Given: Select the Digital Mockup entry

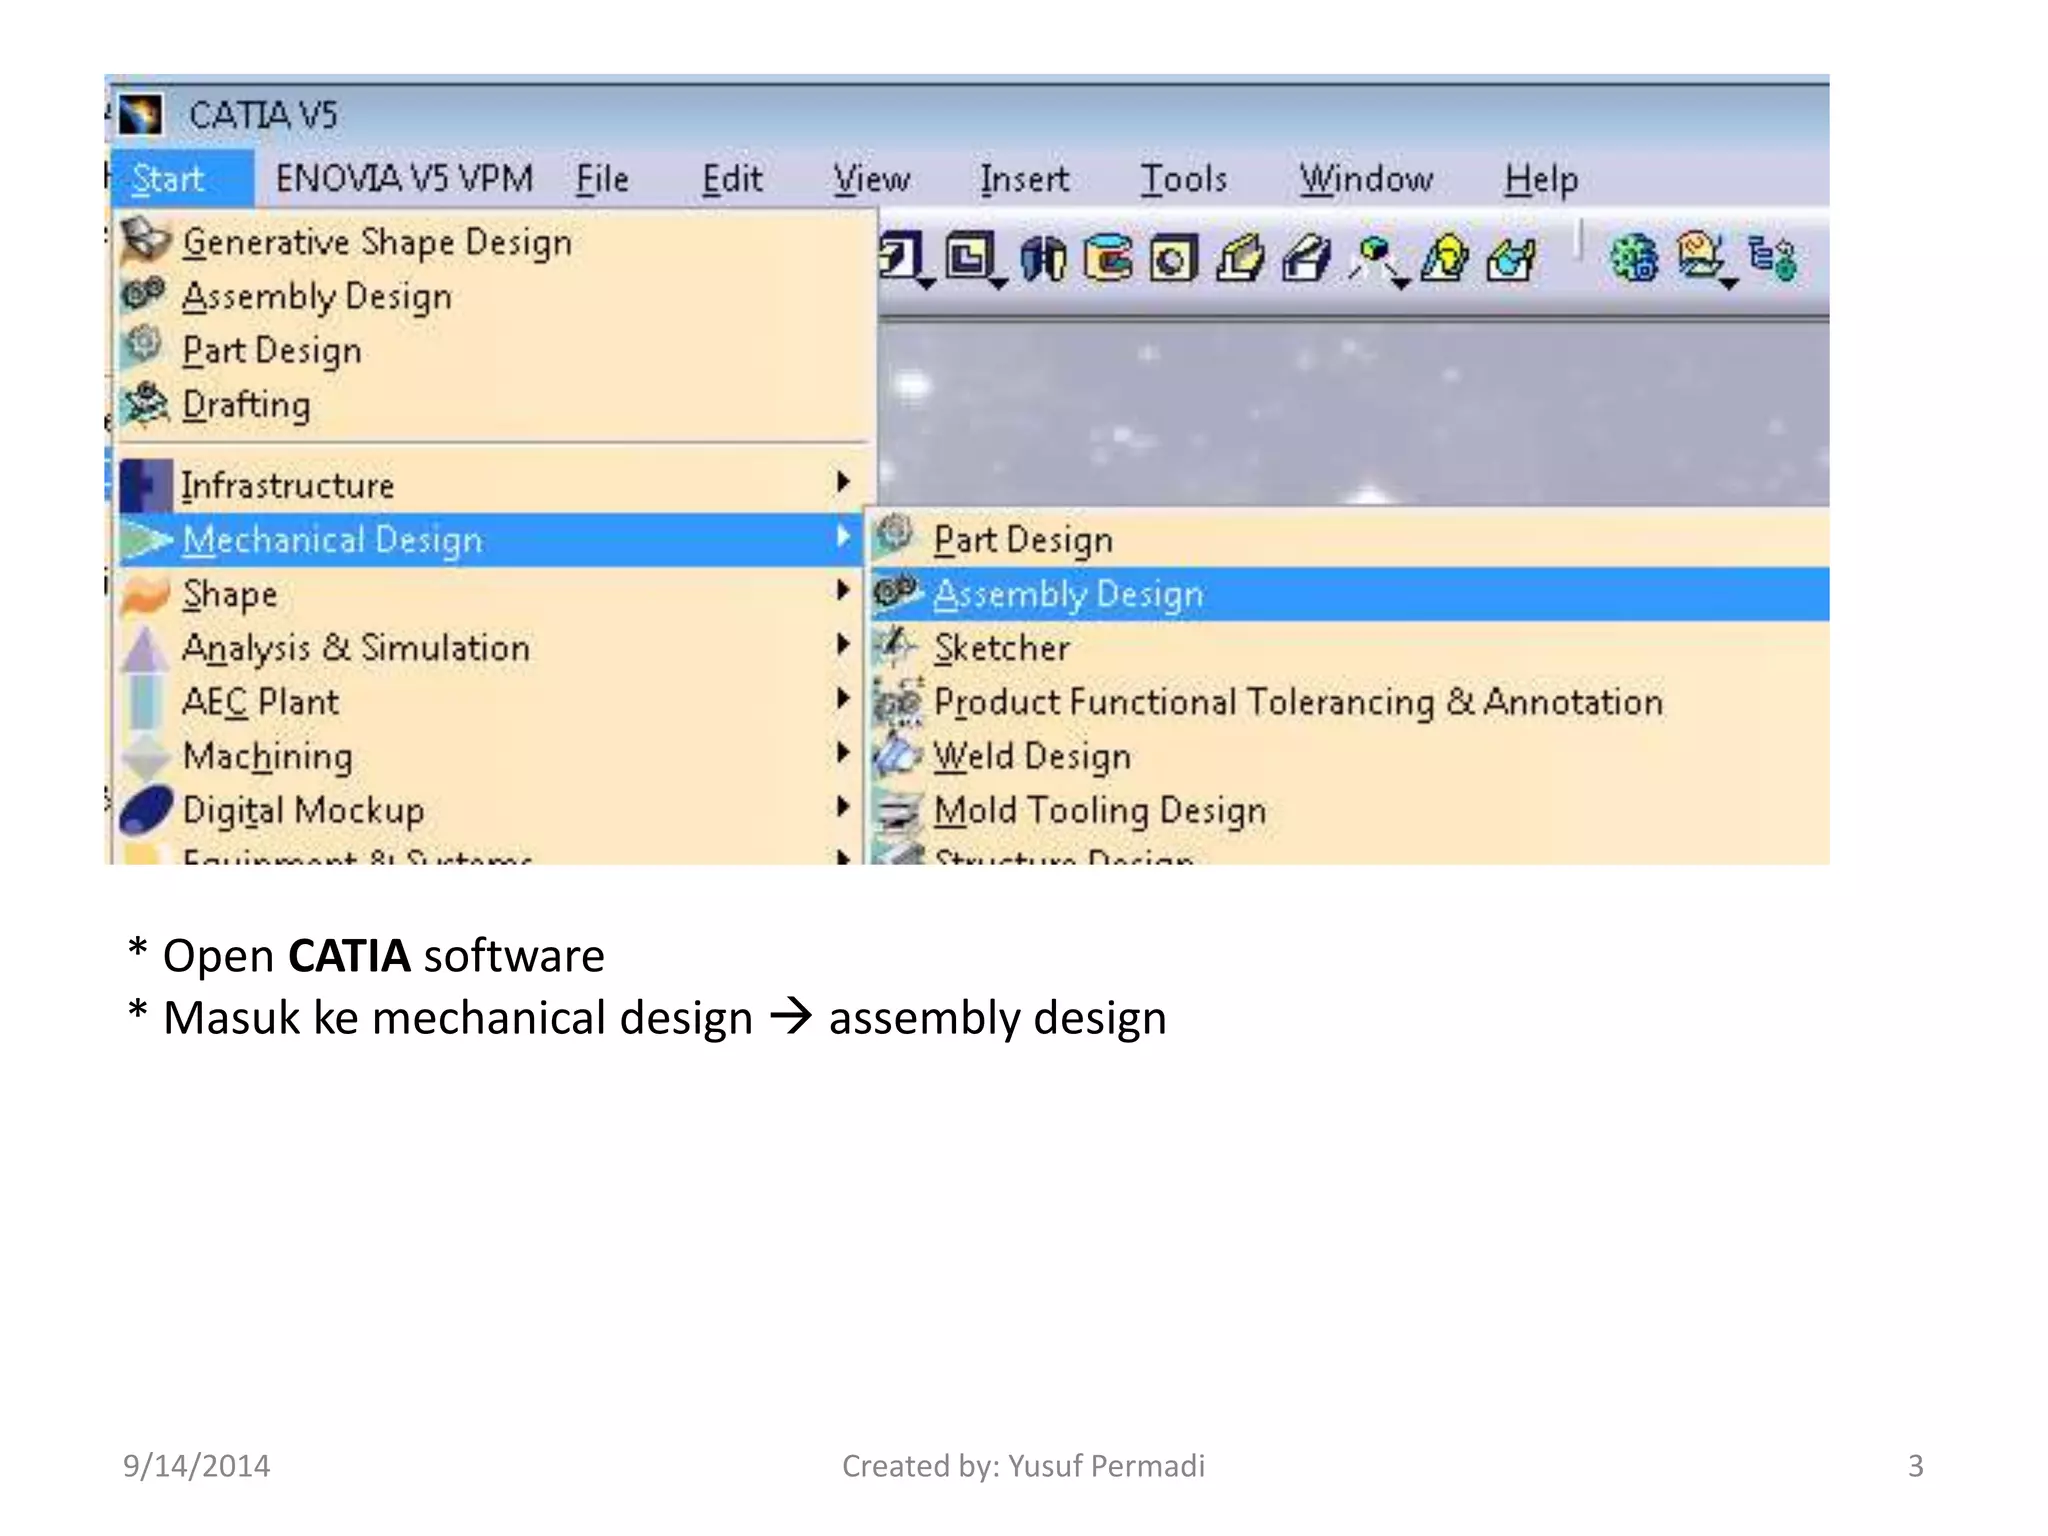Looking at the screenshot, I should point(490,810).
